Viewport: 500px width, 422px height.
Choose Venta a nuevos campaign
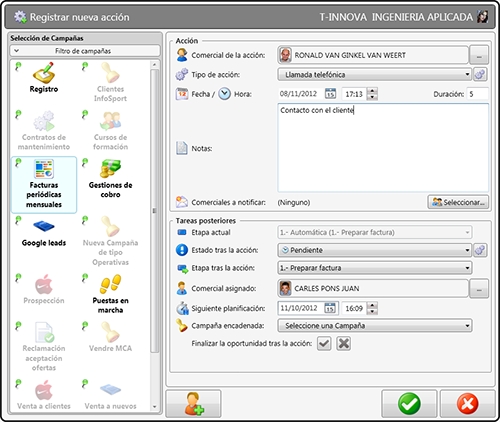click(x=110, y=395)
